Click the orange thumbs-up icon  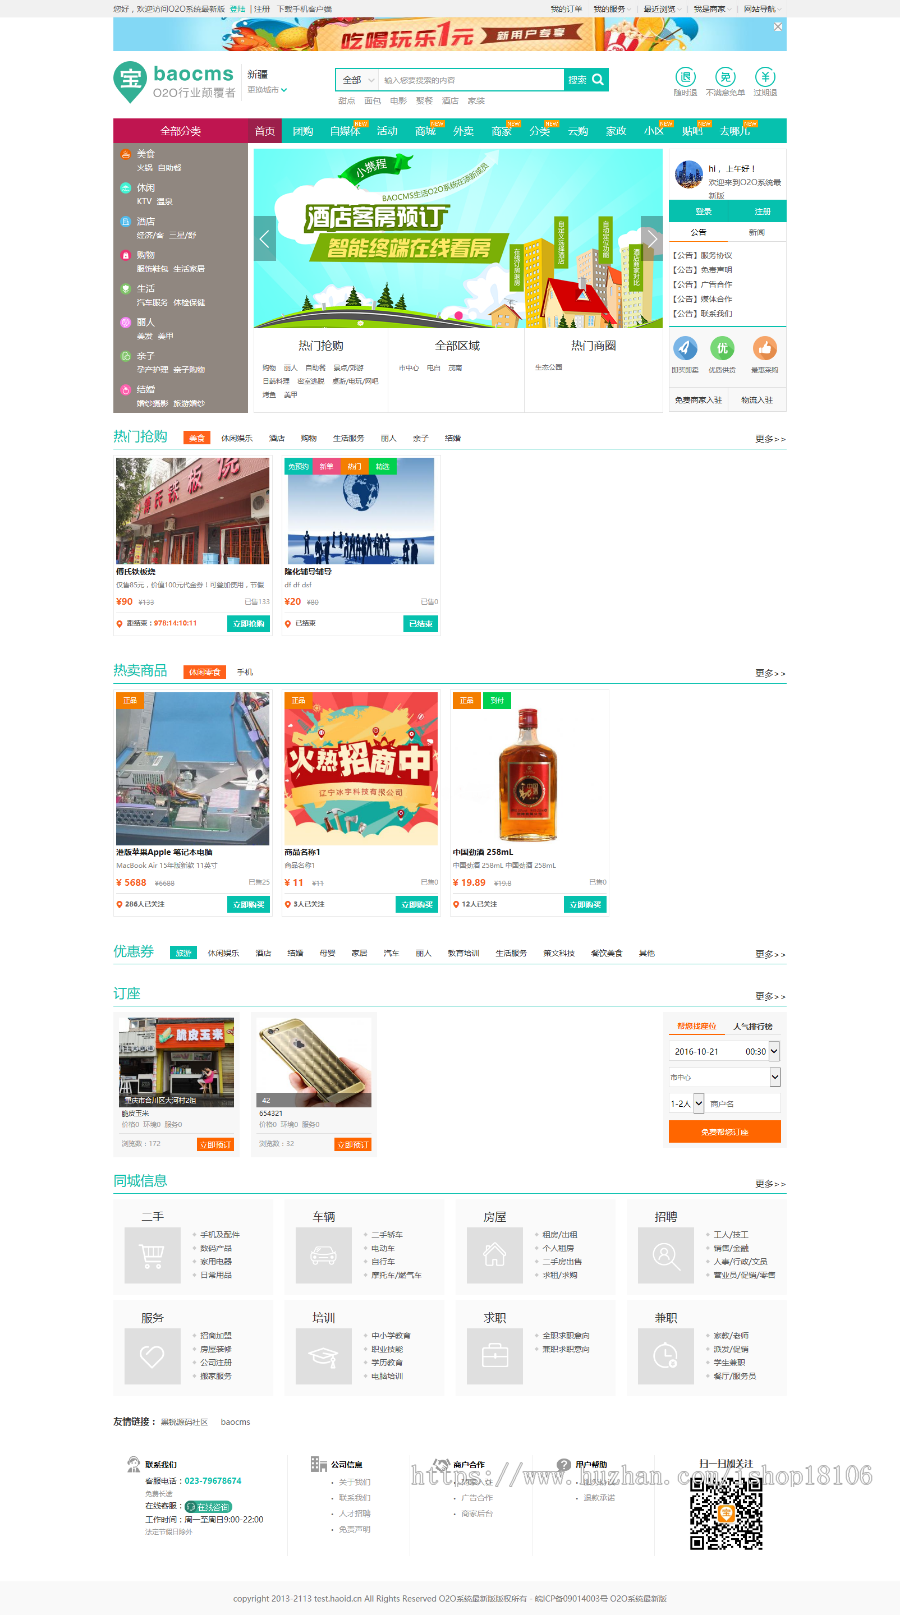click(765, 348)
